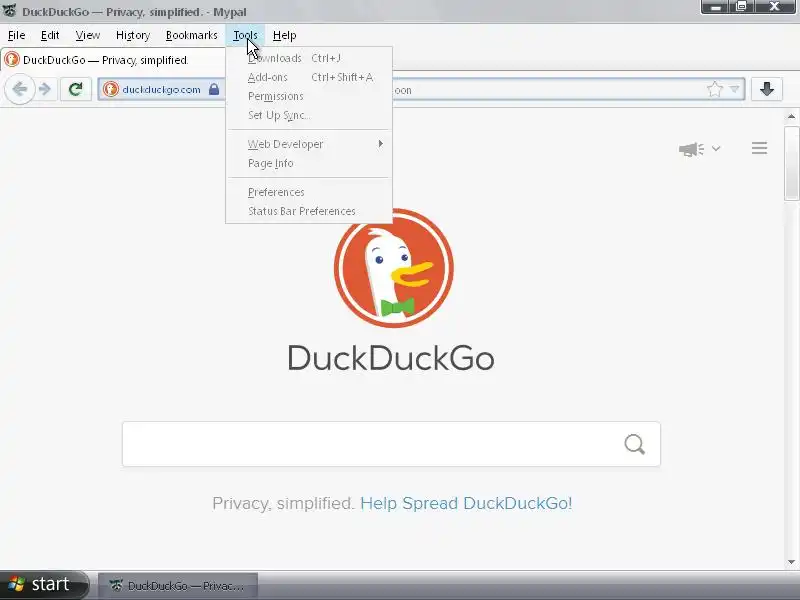Select Permissions menu entry

tap(309, 96)
